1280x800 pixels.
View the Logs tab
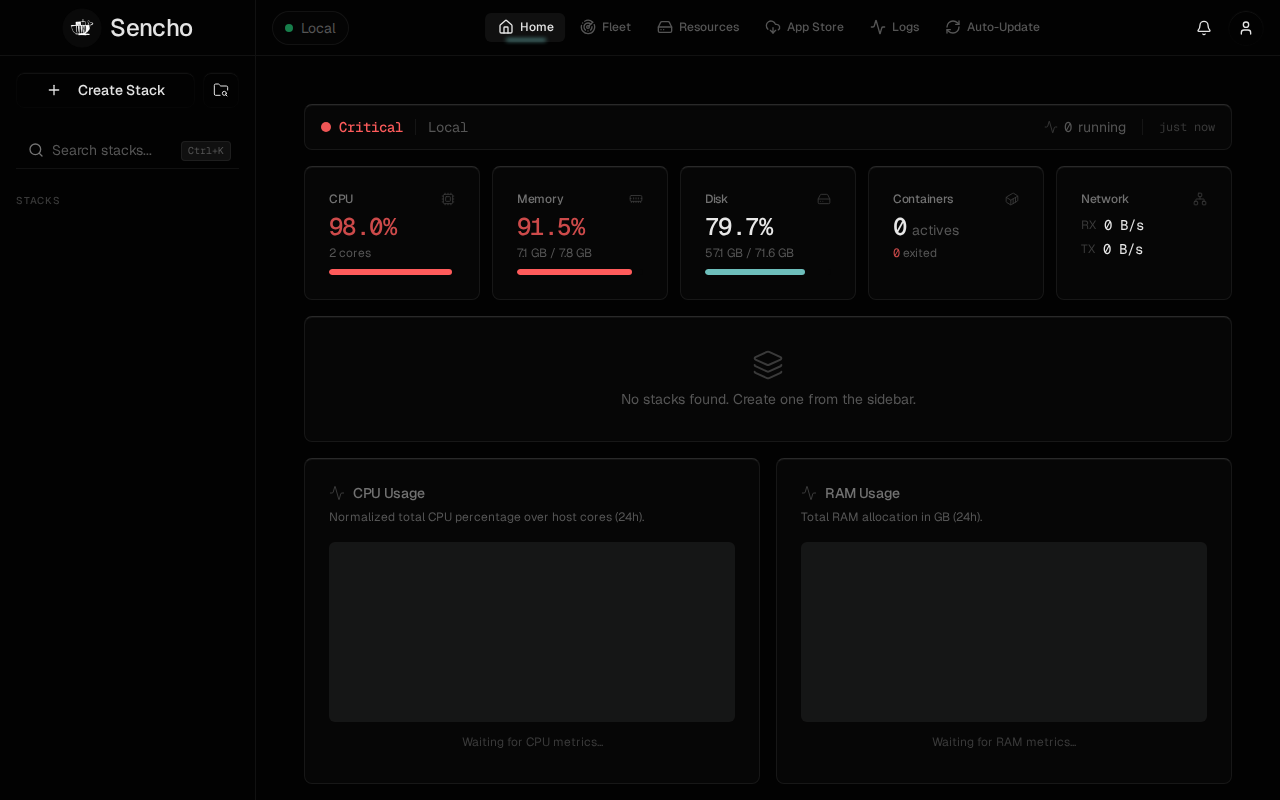click(894, 27)
